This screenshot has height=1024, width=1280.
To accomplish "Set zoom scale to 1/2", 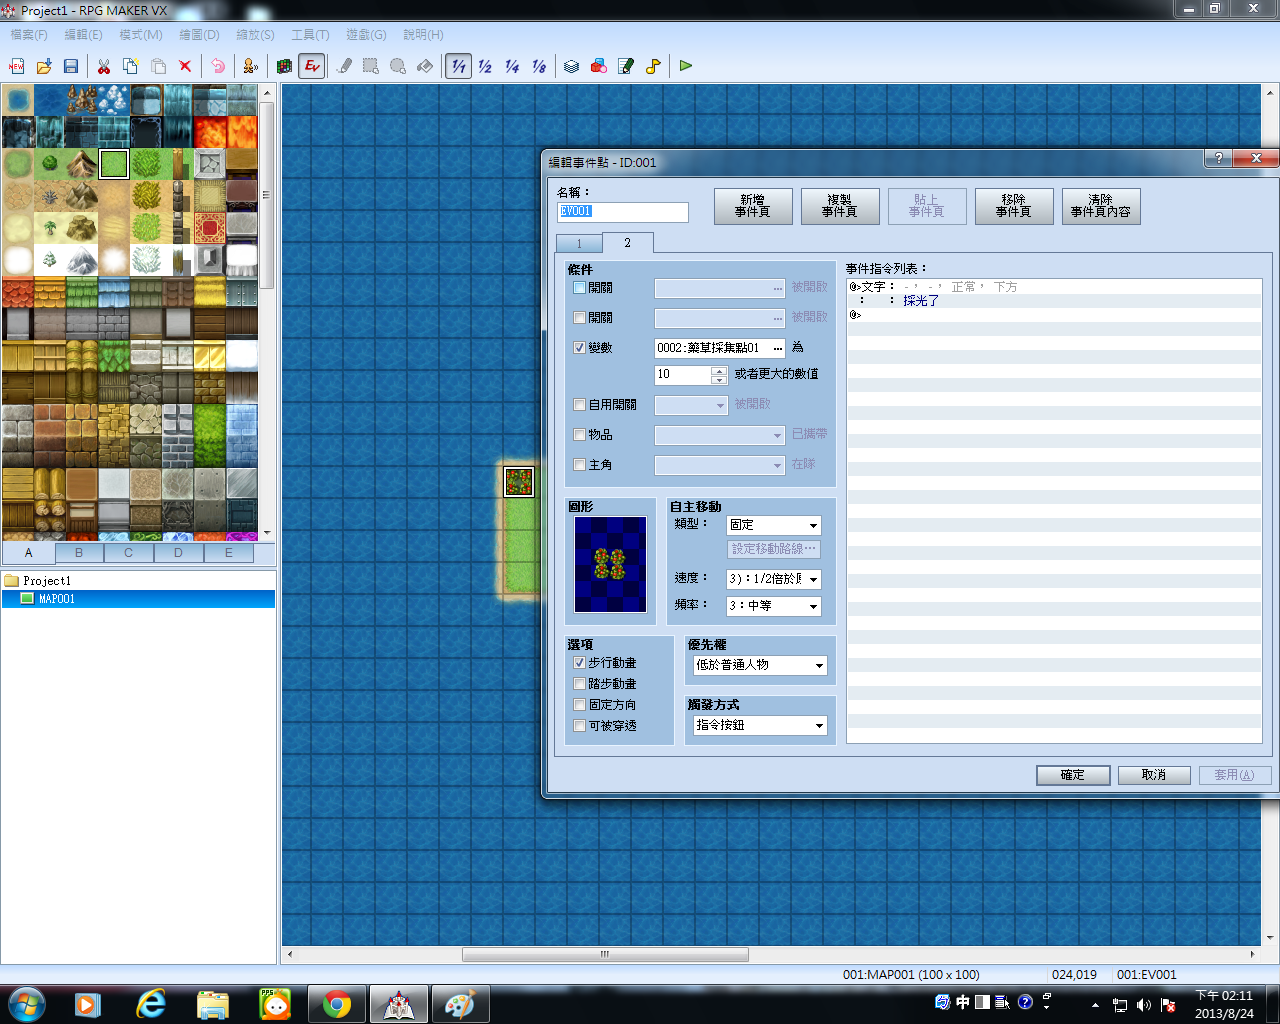I will (485, 66).
